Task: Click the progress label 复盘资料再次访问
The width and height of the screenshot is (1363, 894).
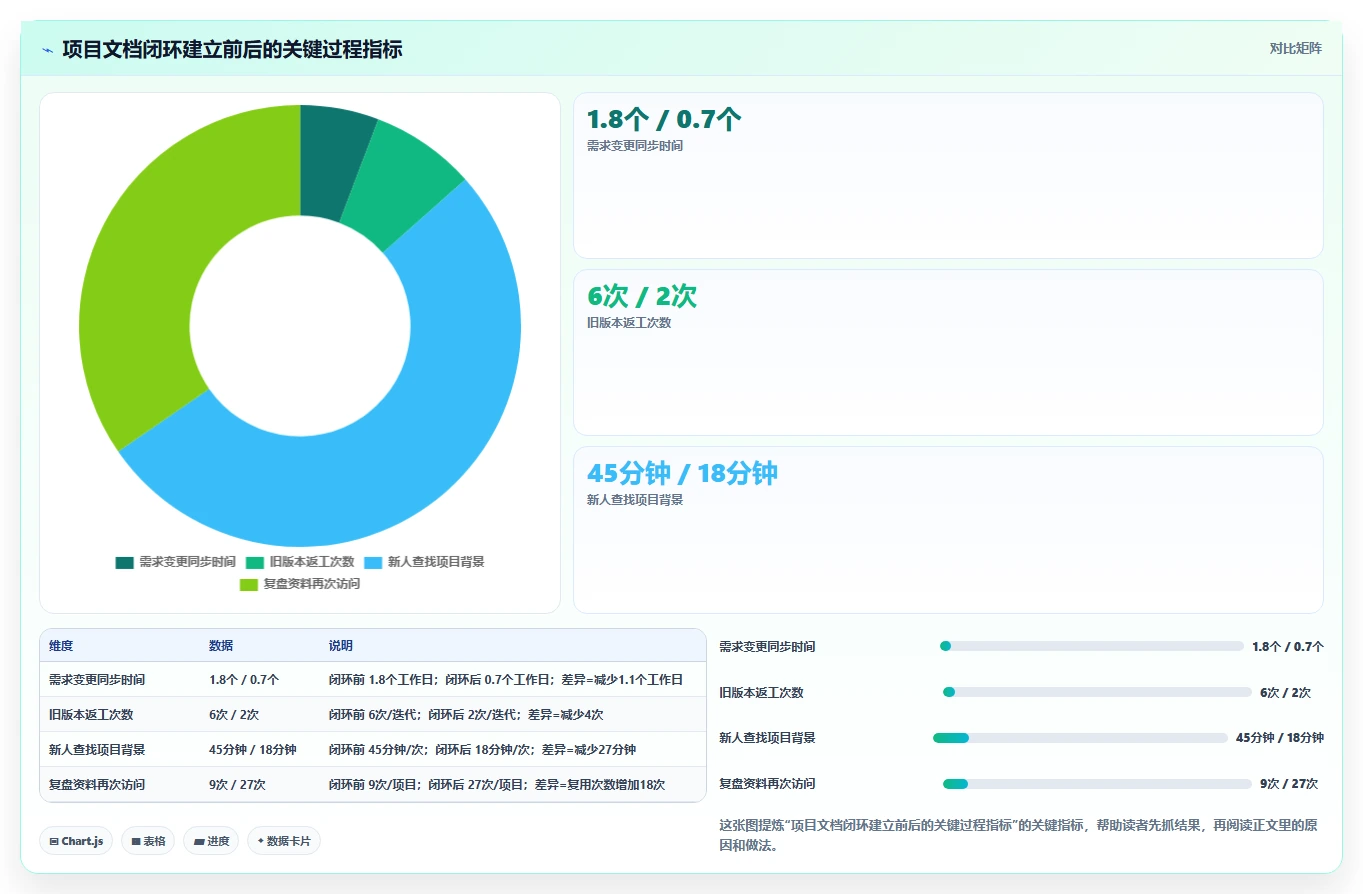Action: 767,784
